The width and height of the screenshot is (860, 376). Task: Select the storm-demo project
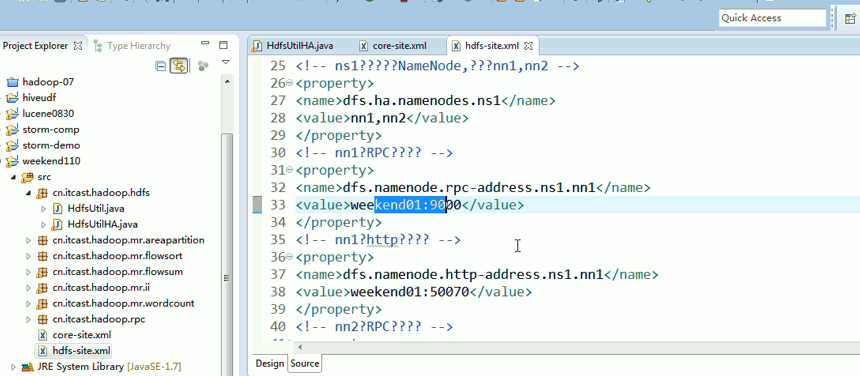pyautogui.click(x=51, y=146)
